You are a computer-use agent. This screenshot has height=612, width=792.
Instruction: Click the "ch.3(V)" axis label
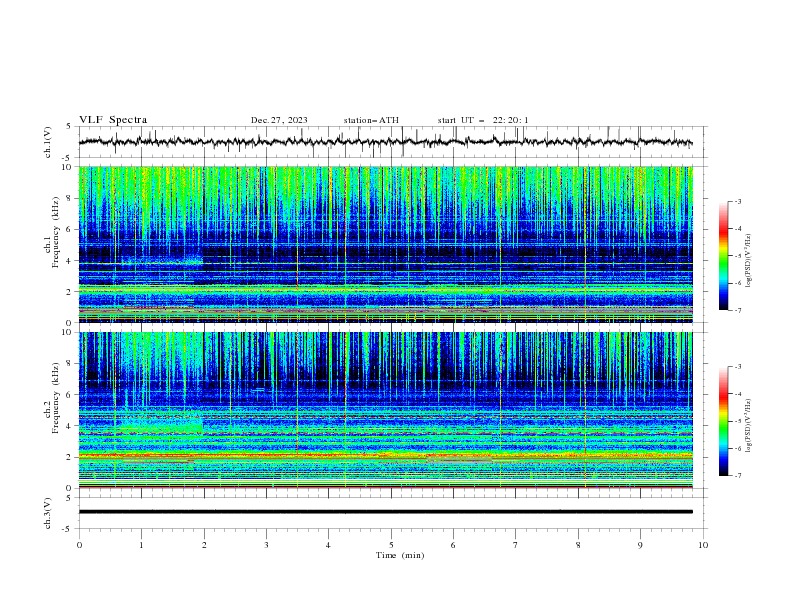click(x=48, y=513)
